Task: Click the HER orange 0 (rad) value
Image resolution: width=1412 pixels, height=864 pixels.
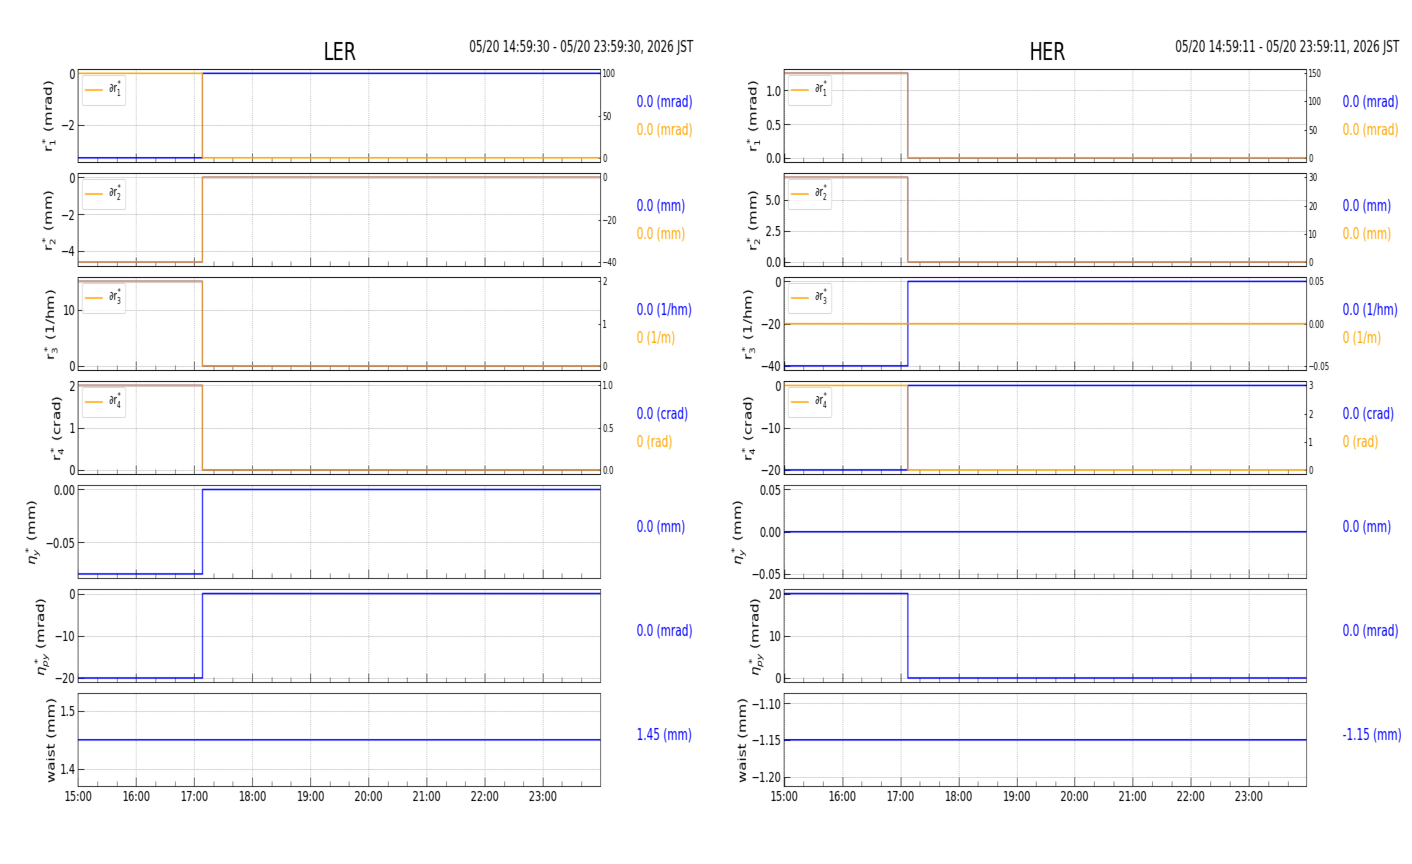Action: click(x=1361, y=442)
